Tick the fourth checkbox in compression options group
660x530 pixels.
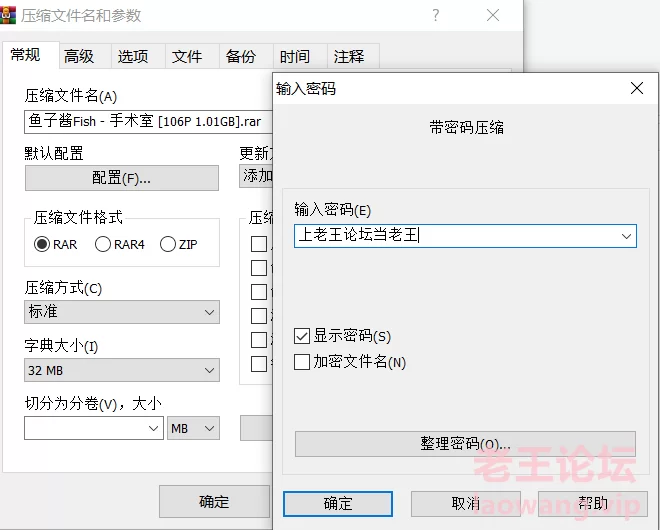click(x=259, y=316)
